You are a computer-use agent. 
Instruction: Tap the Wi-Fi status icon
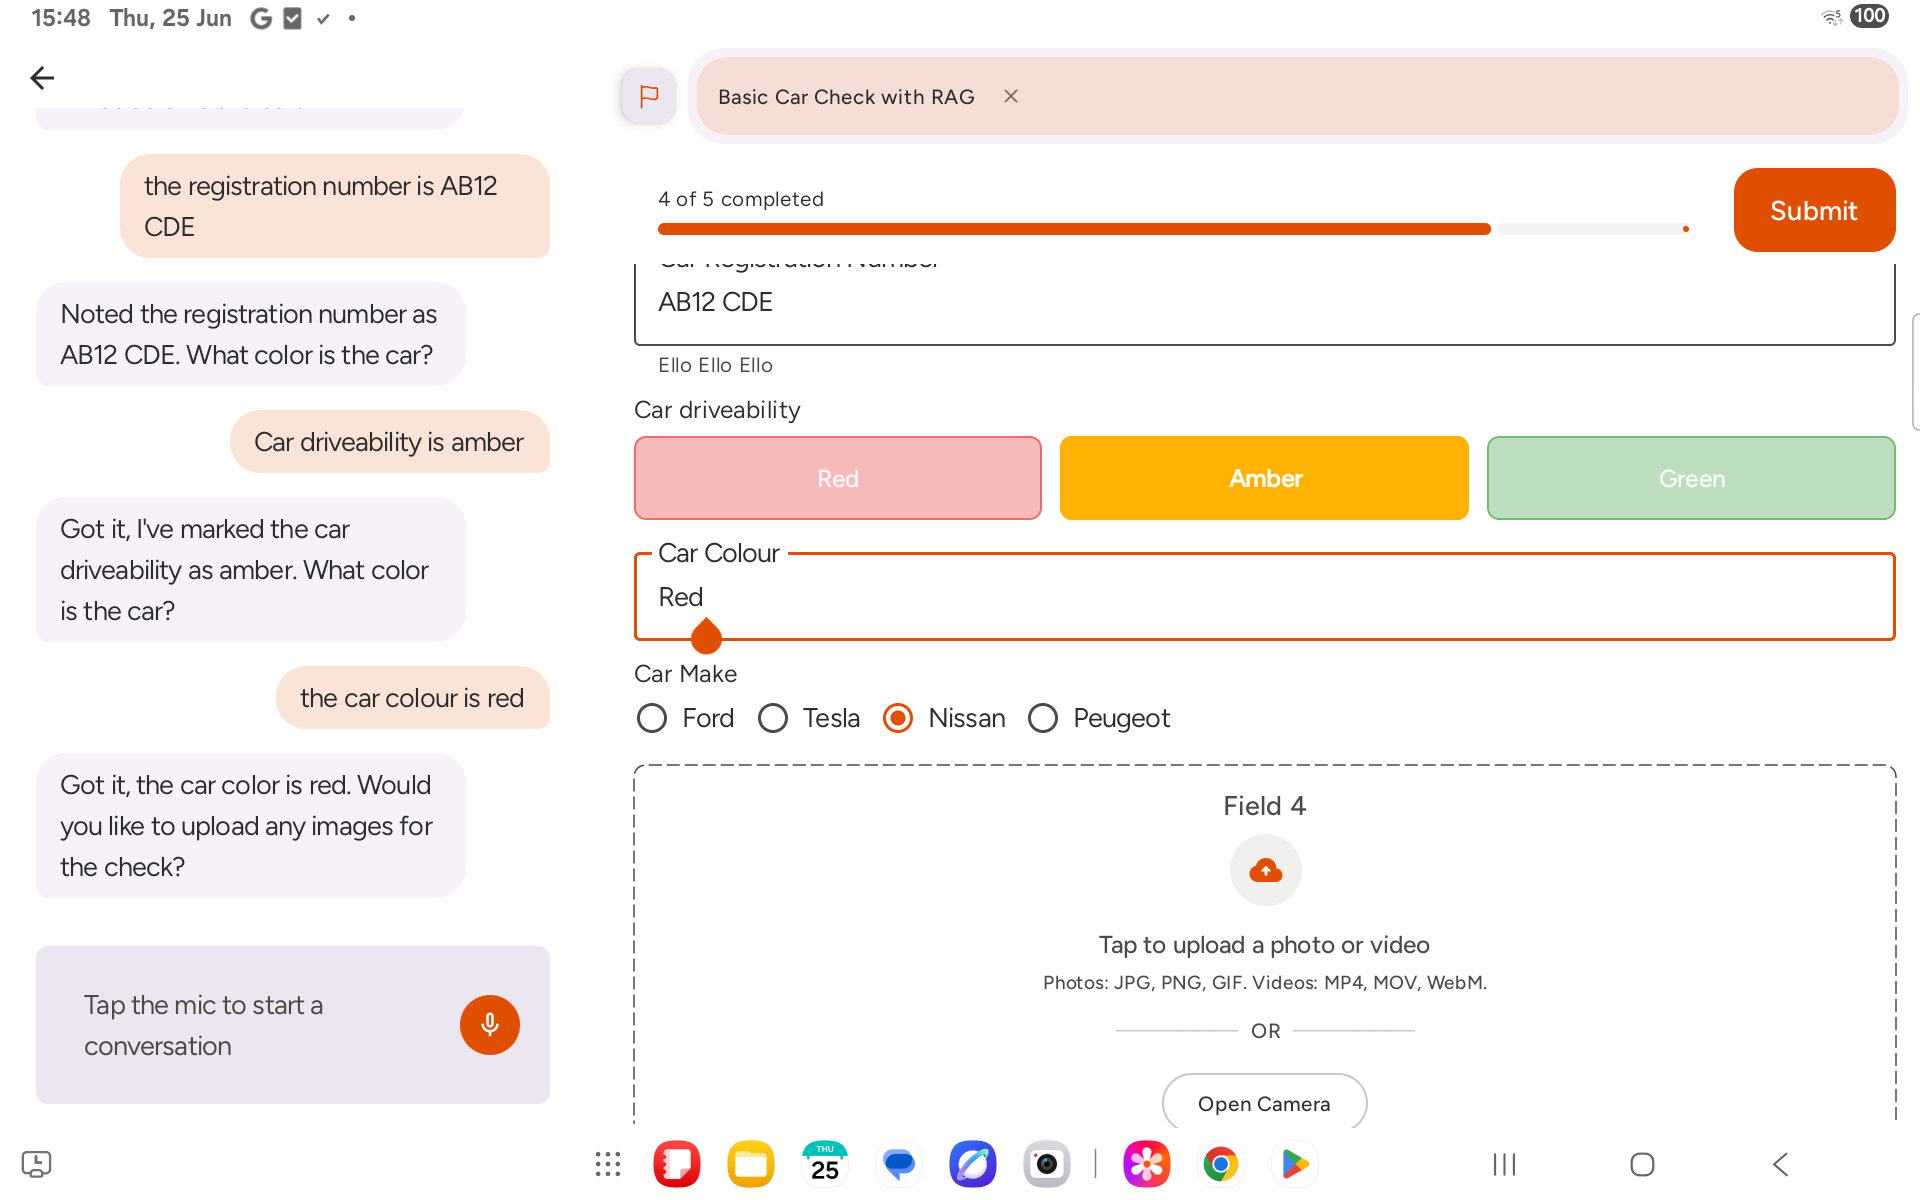[1832, 17]
